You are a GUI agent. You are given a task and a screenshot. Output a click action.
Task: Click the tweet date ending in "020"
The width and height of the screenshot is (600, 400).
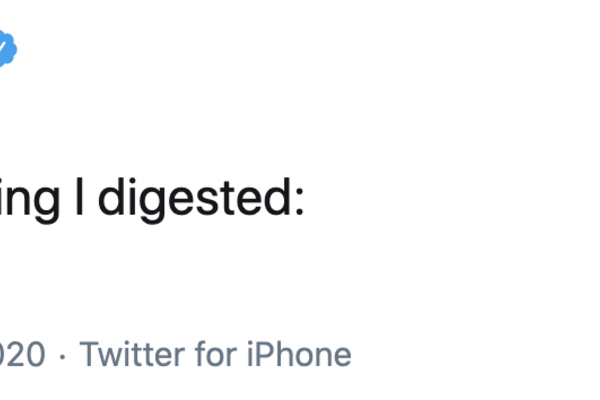click(22, 354)
